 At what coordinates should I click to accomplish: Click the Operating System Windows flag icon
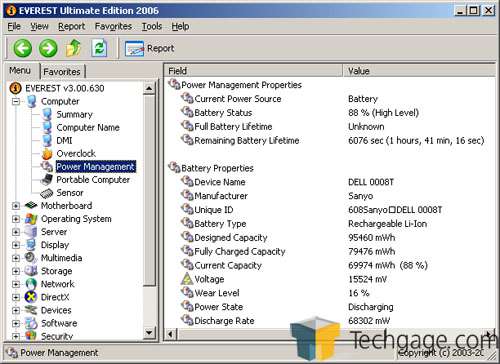pyautogui.click(x=31, y=219)
